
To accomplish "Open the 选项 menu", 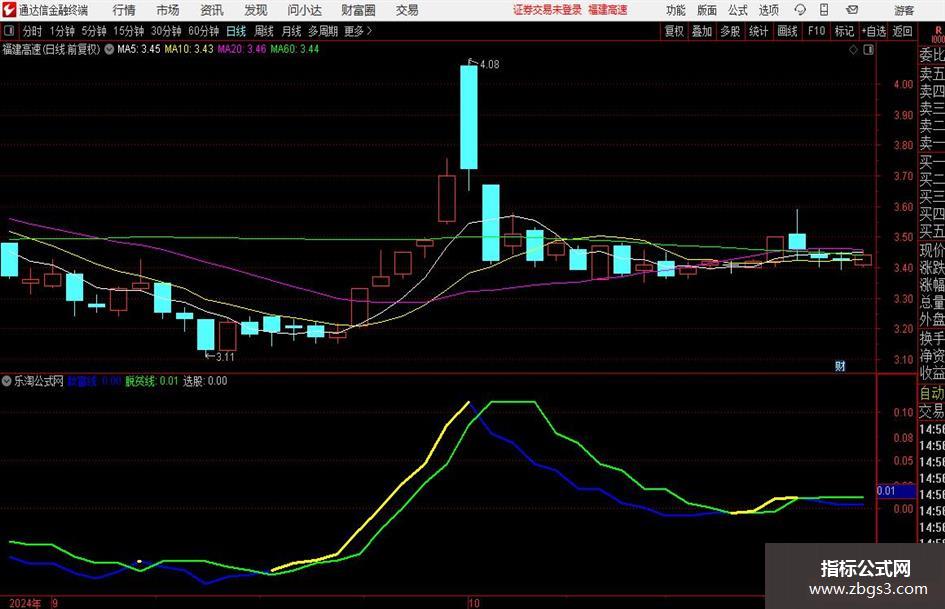I will click(768, 10).
